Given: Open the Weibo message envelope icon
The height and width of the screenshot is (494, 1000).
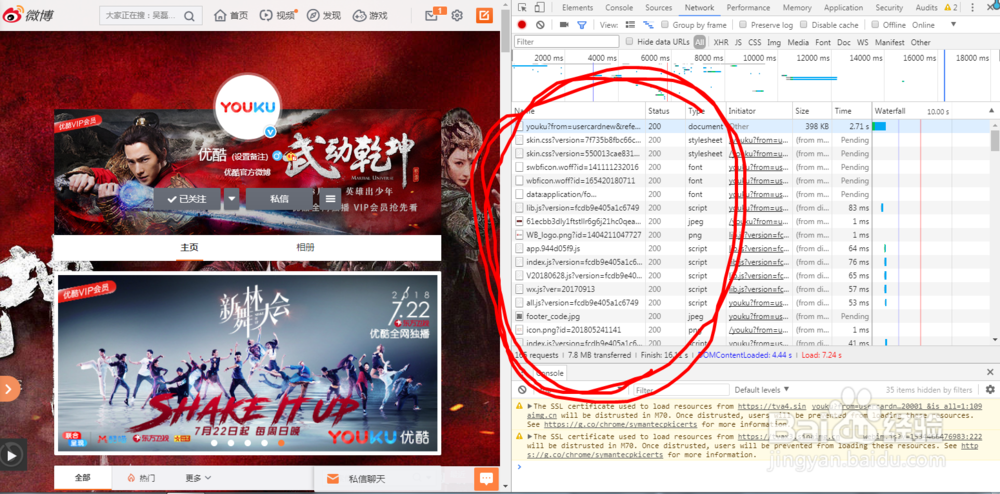Looking at the screenshot, I should tap(432, 15).
